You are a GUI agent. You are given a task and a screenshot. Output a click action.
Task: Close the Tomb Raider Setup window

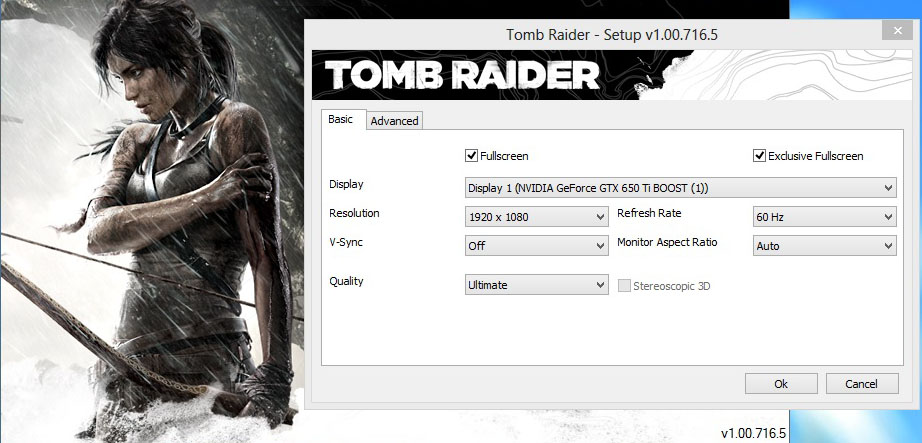pyautogui.click(x=897, y=30)
